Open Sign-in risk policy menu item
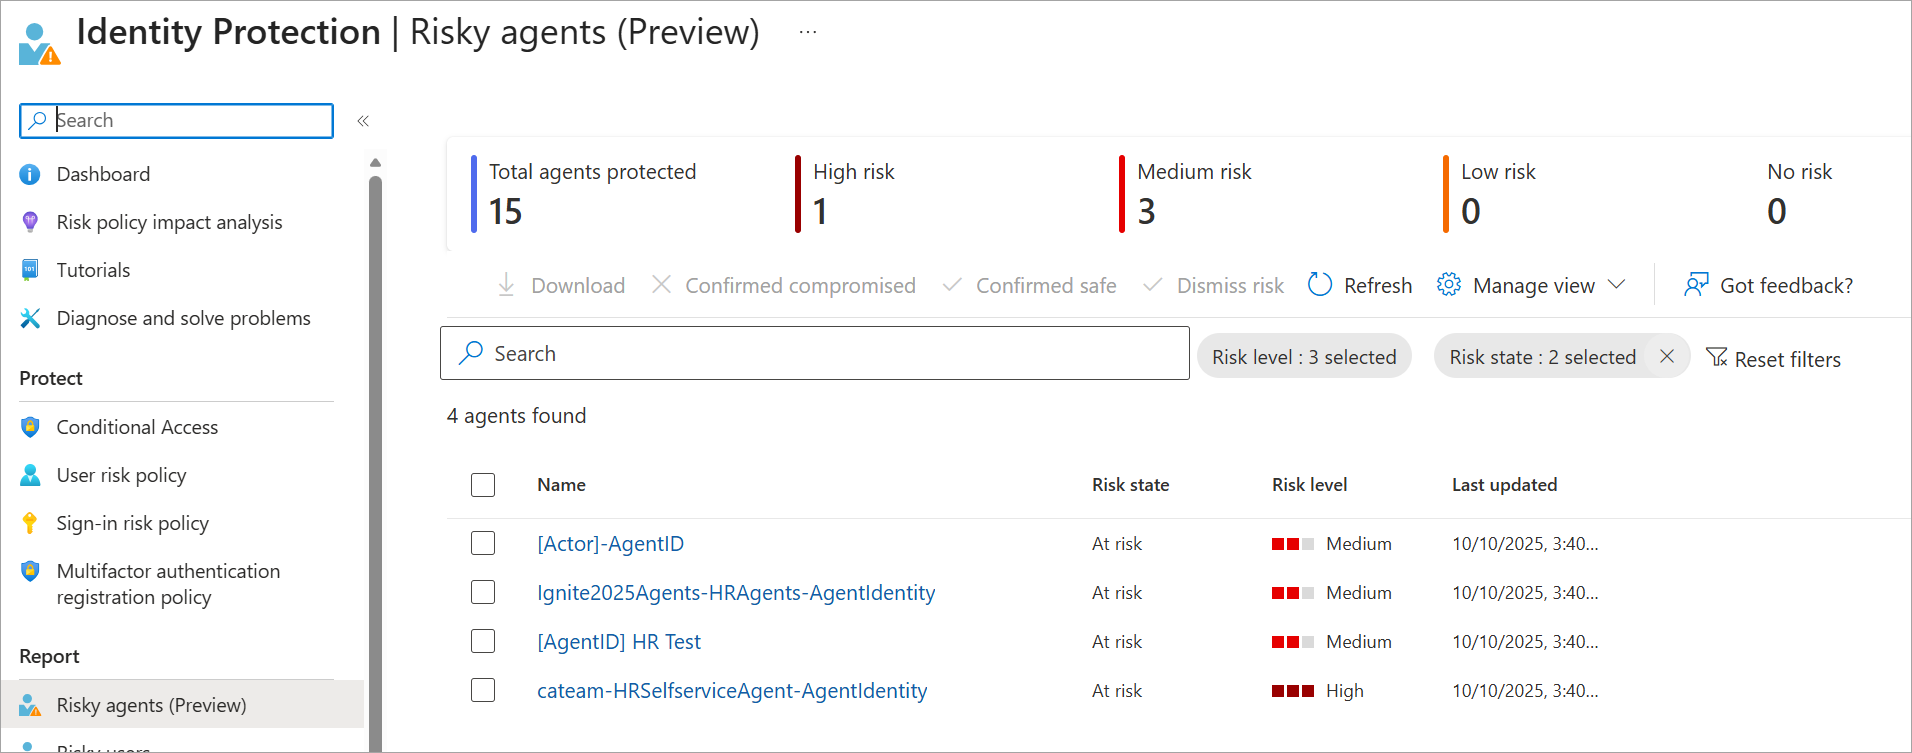 (x=132, y=523)
